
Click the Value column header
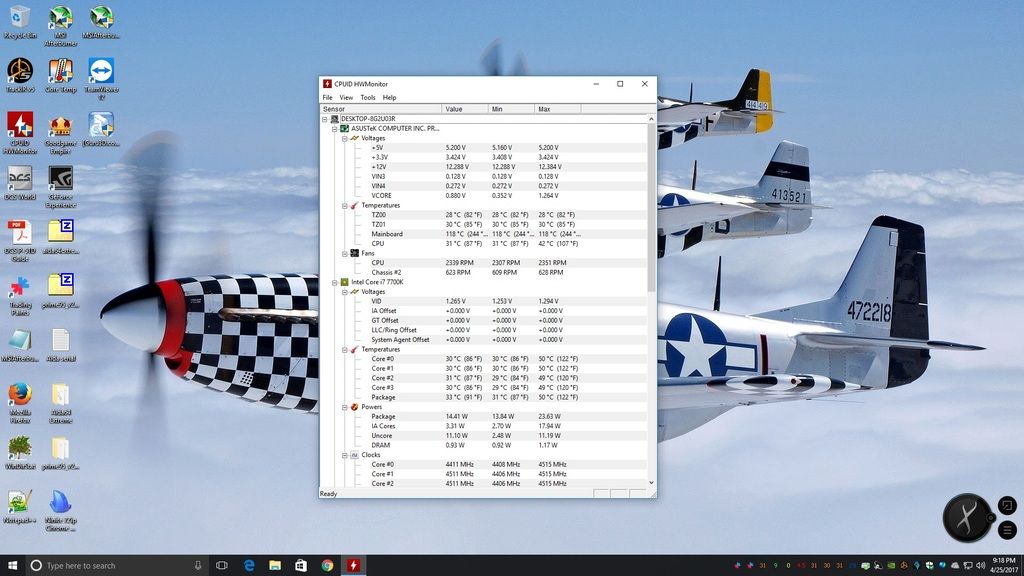point(454,108)
